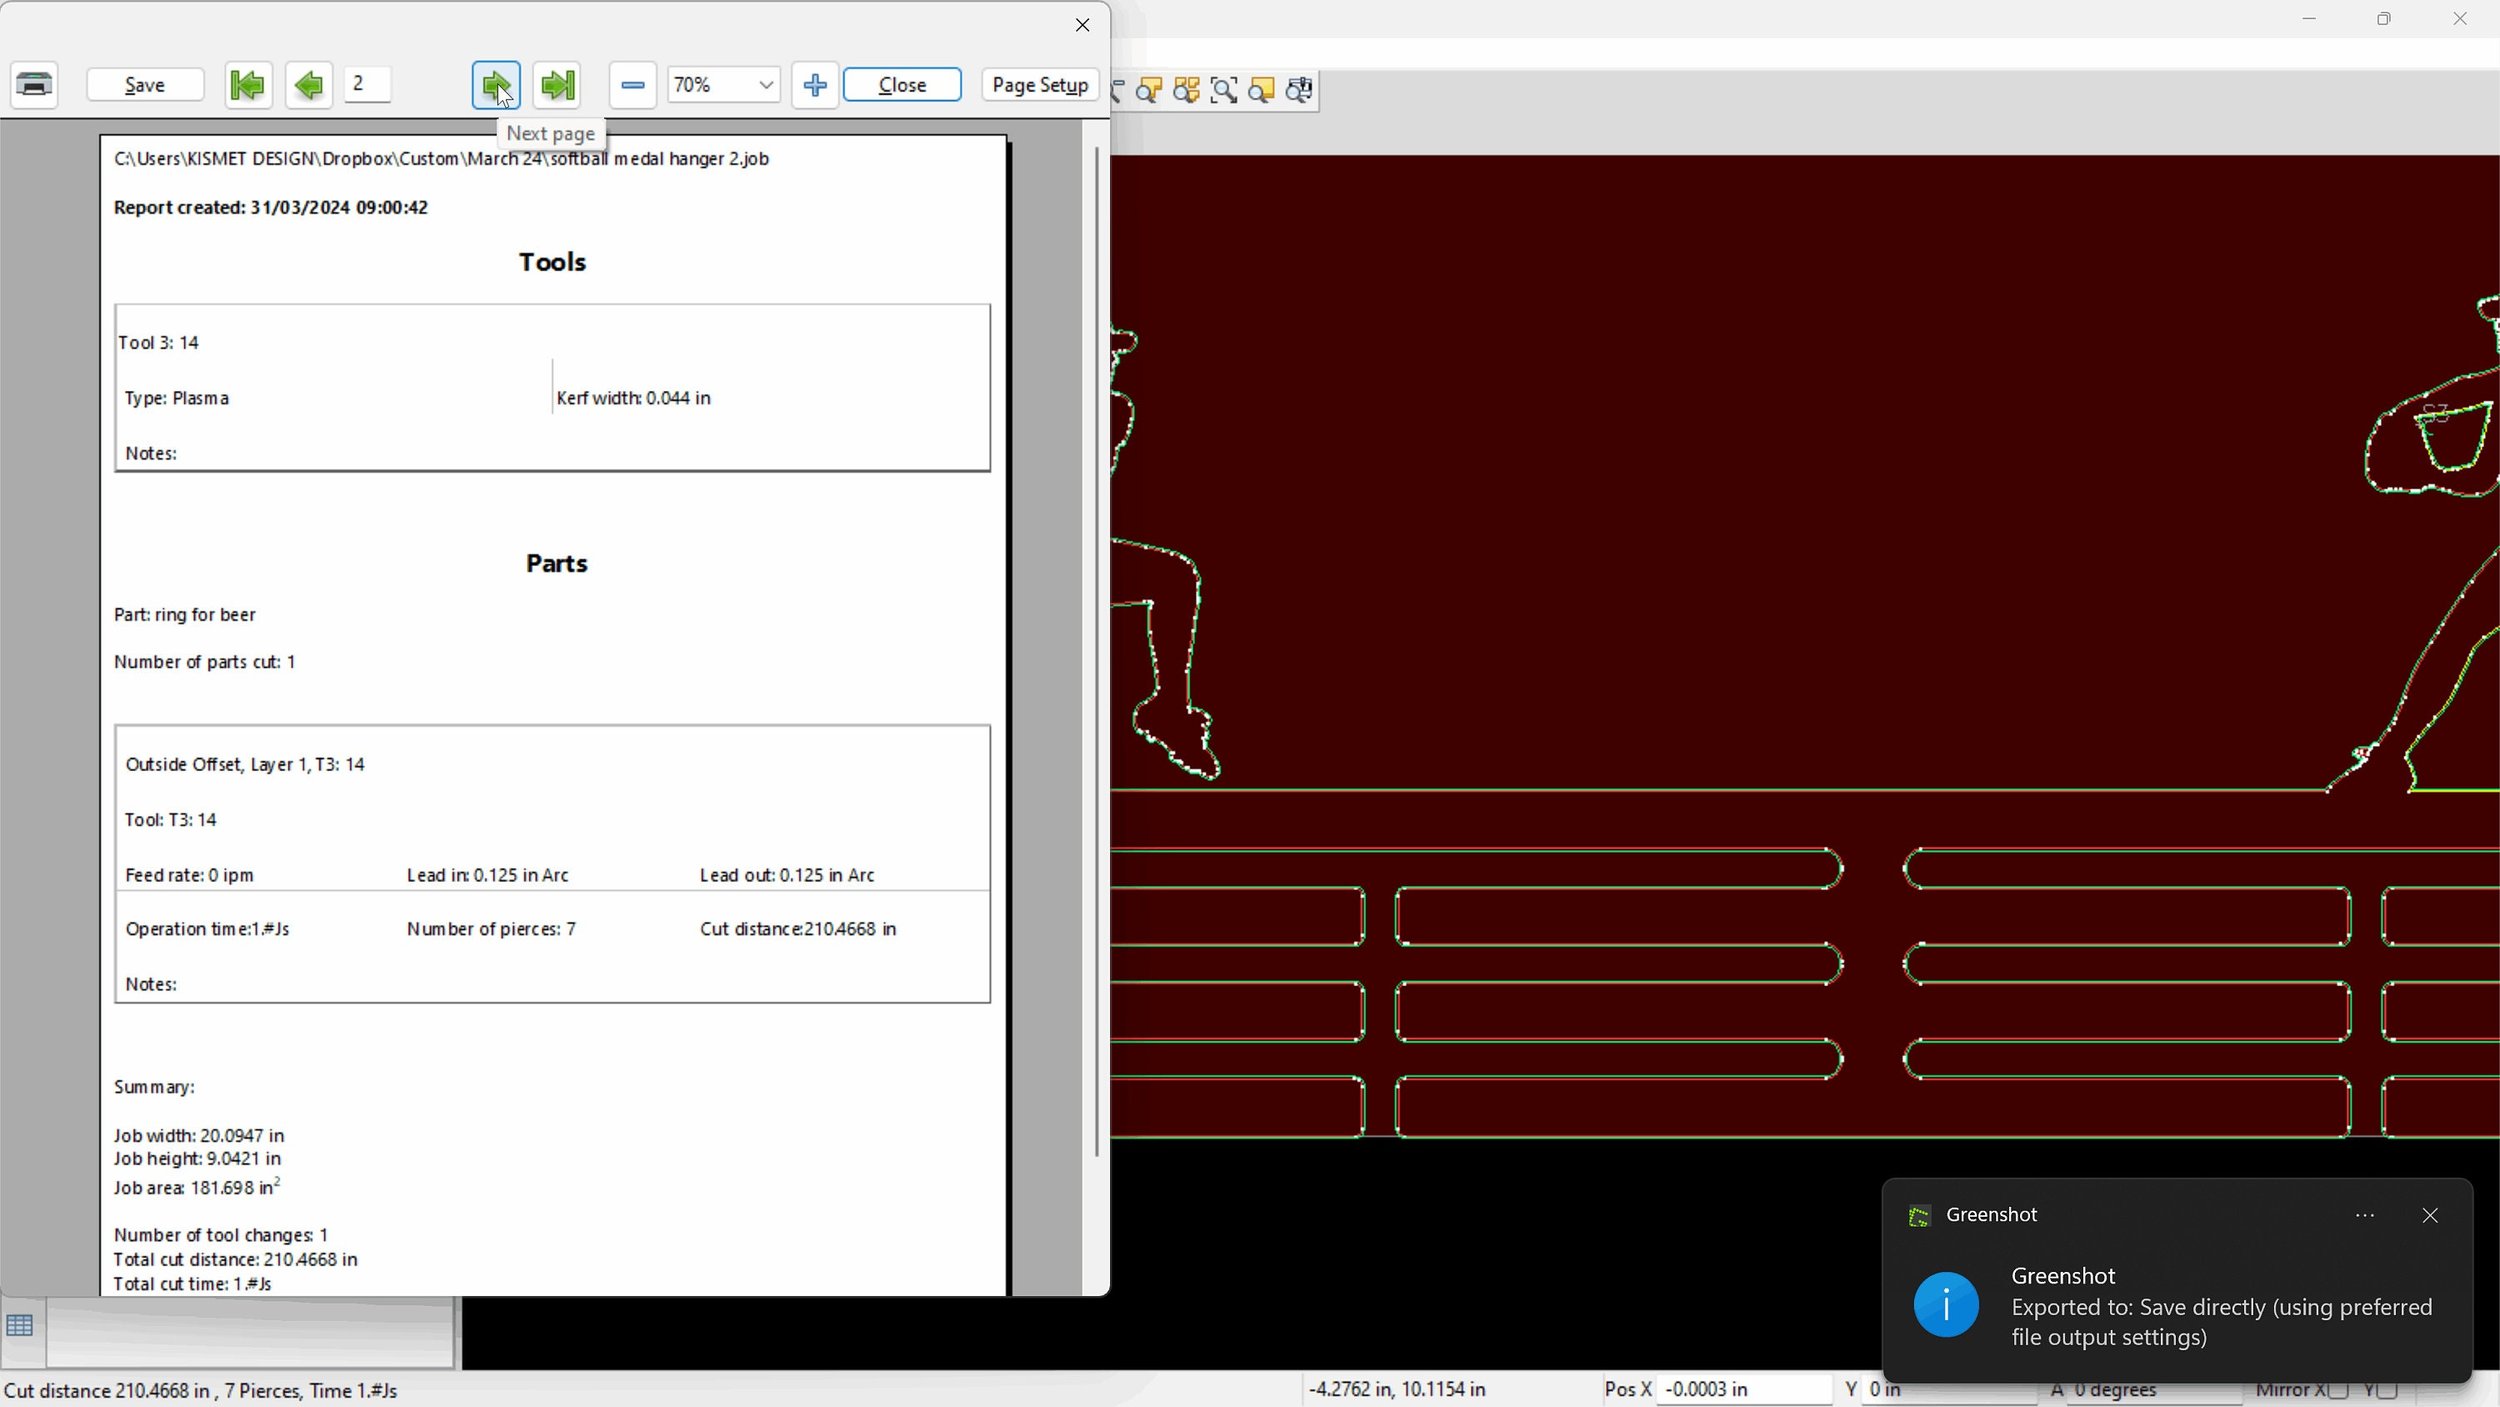The height and width of the screenshot is (1407, 2500).
Task: Click 'Lead in: 0.125 in Arc' text
Action: 487,875
